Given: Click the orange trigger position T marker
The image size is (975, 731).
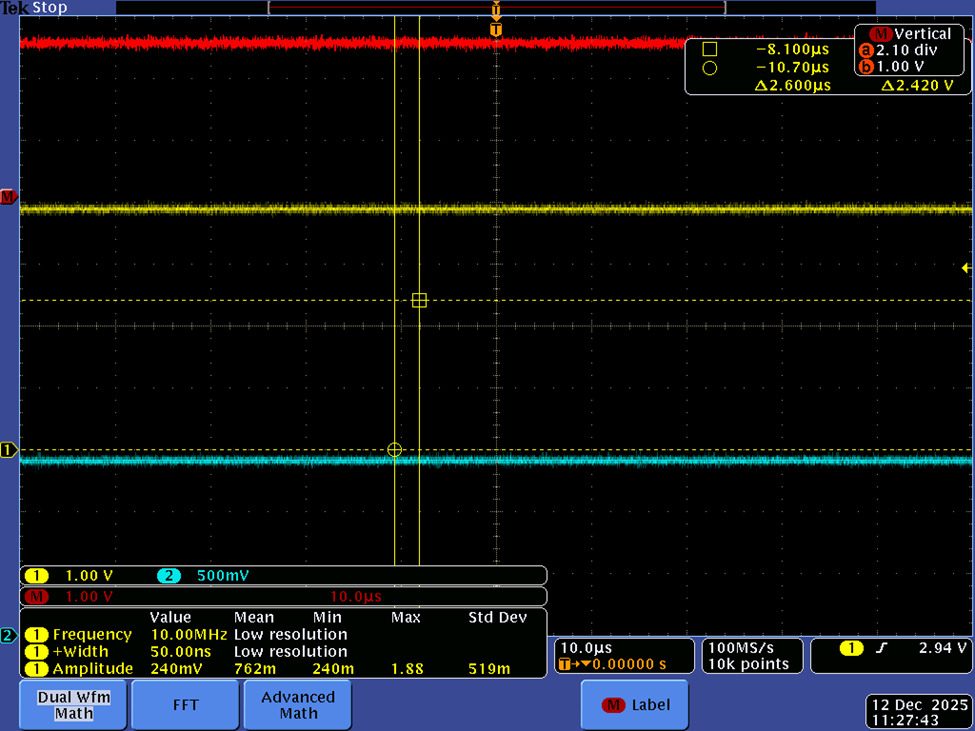Looking at the screenshot, I should click(496, 30).
